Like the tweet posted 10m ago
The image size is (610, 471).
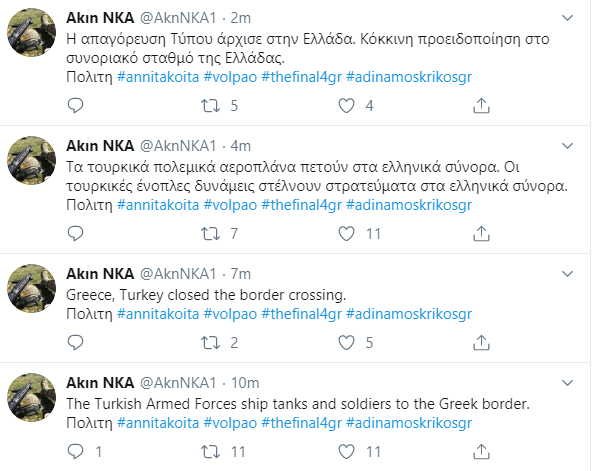[345, 452]
